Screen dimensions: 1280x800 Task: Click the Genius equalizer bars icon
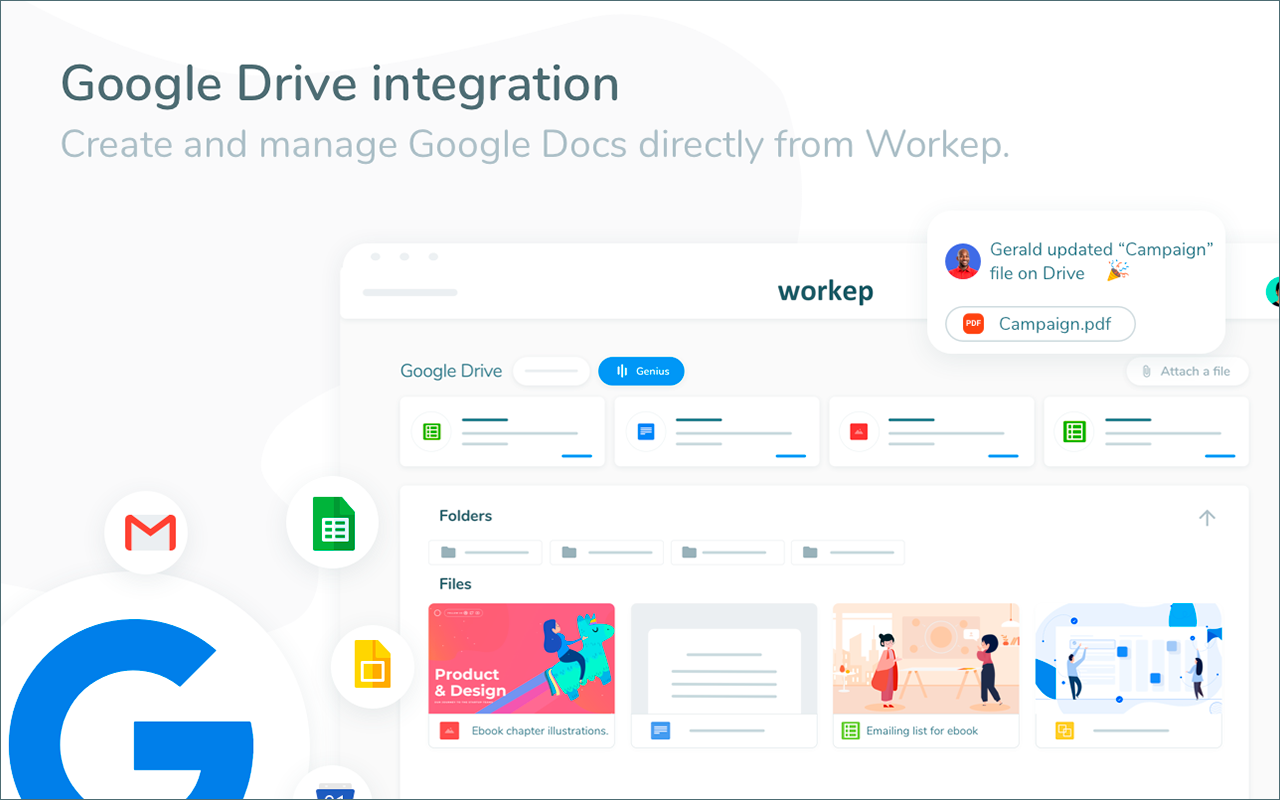(622, 371)
